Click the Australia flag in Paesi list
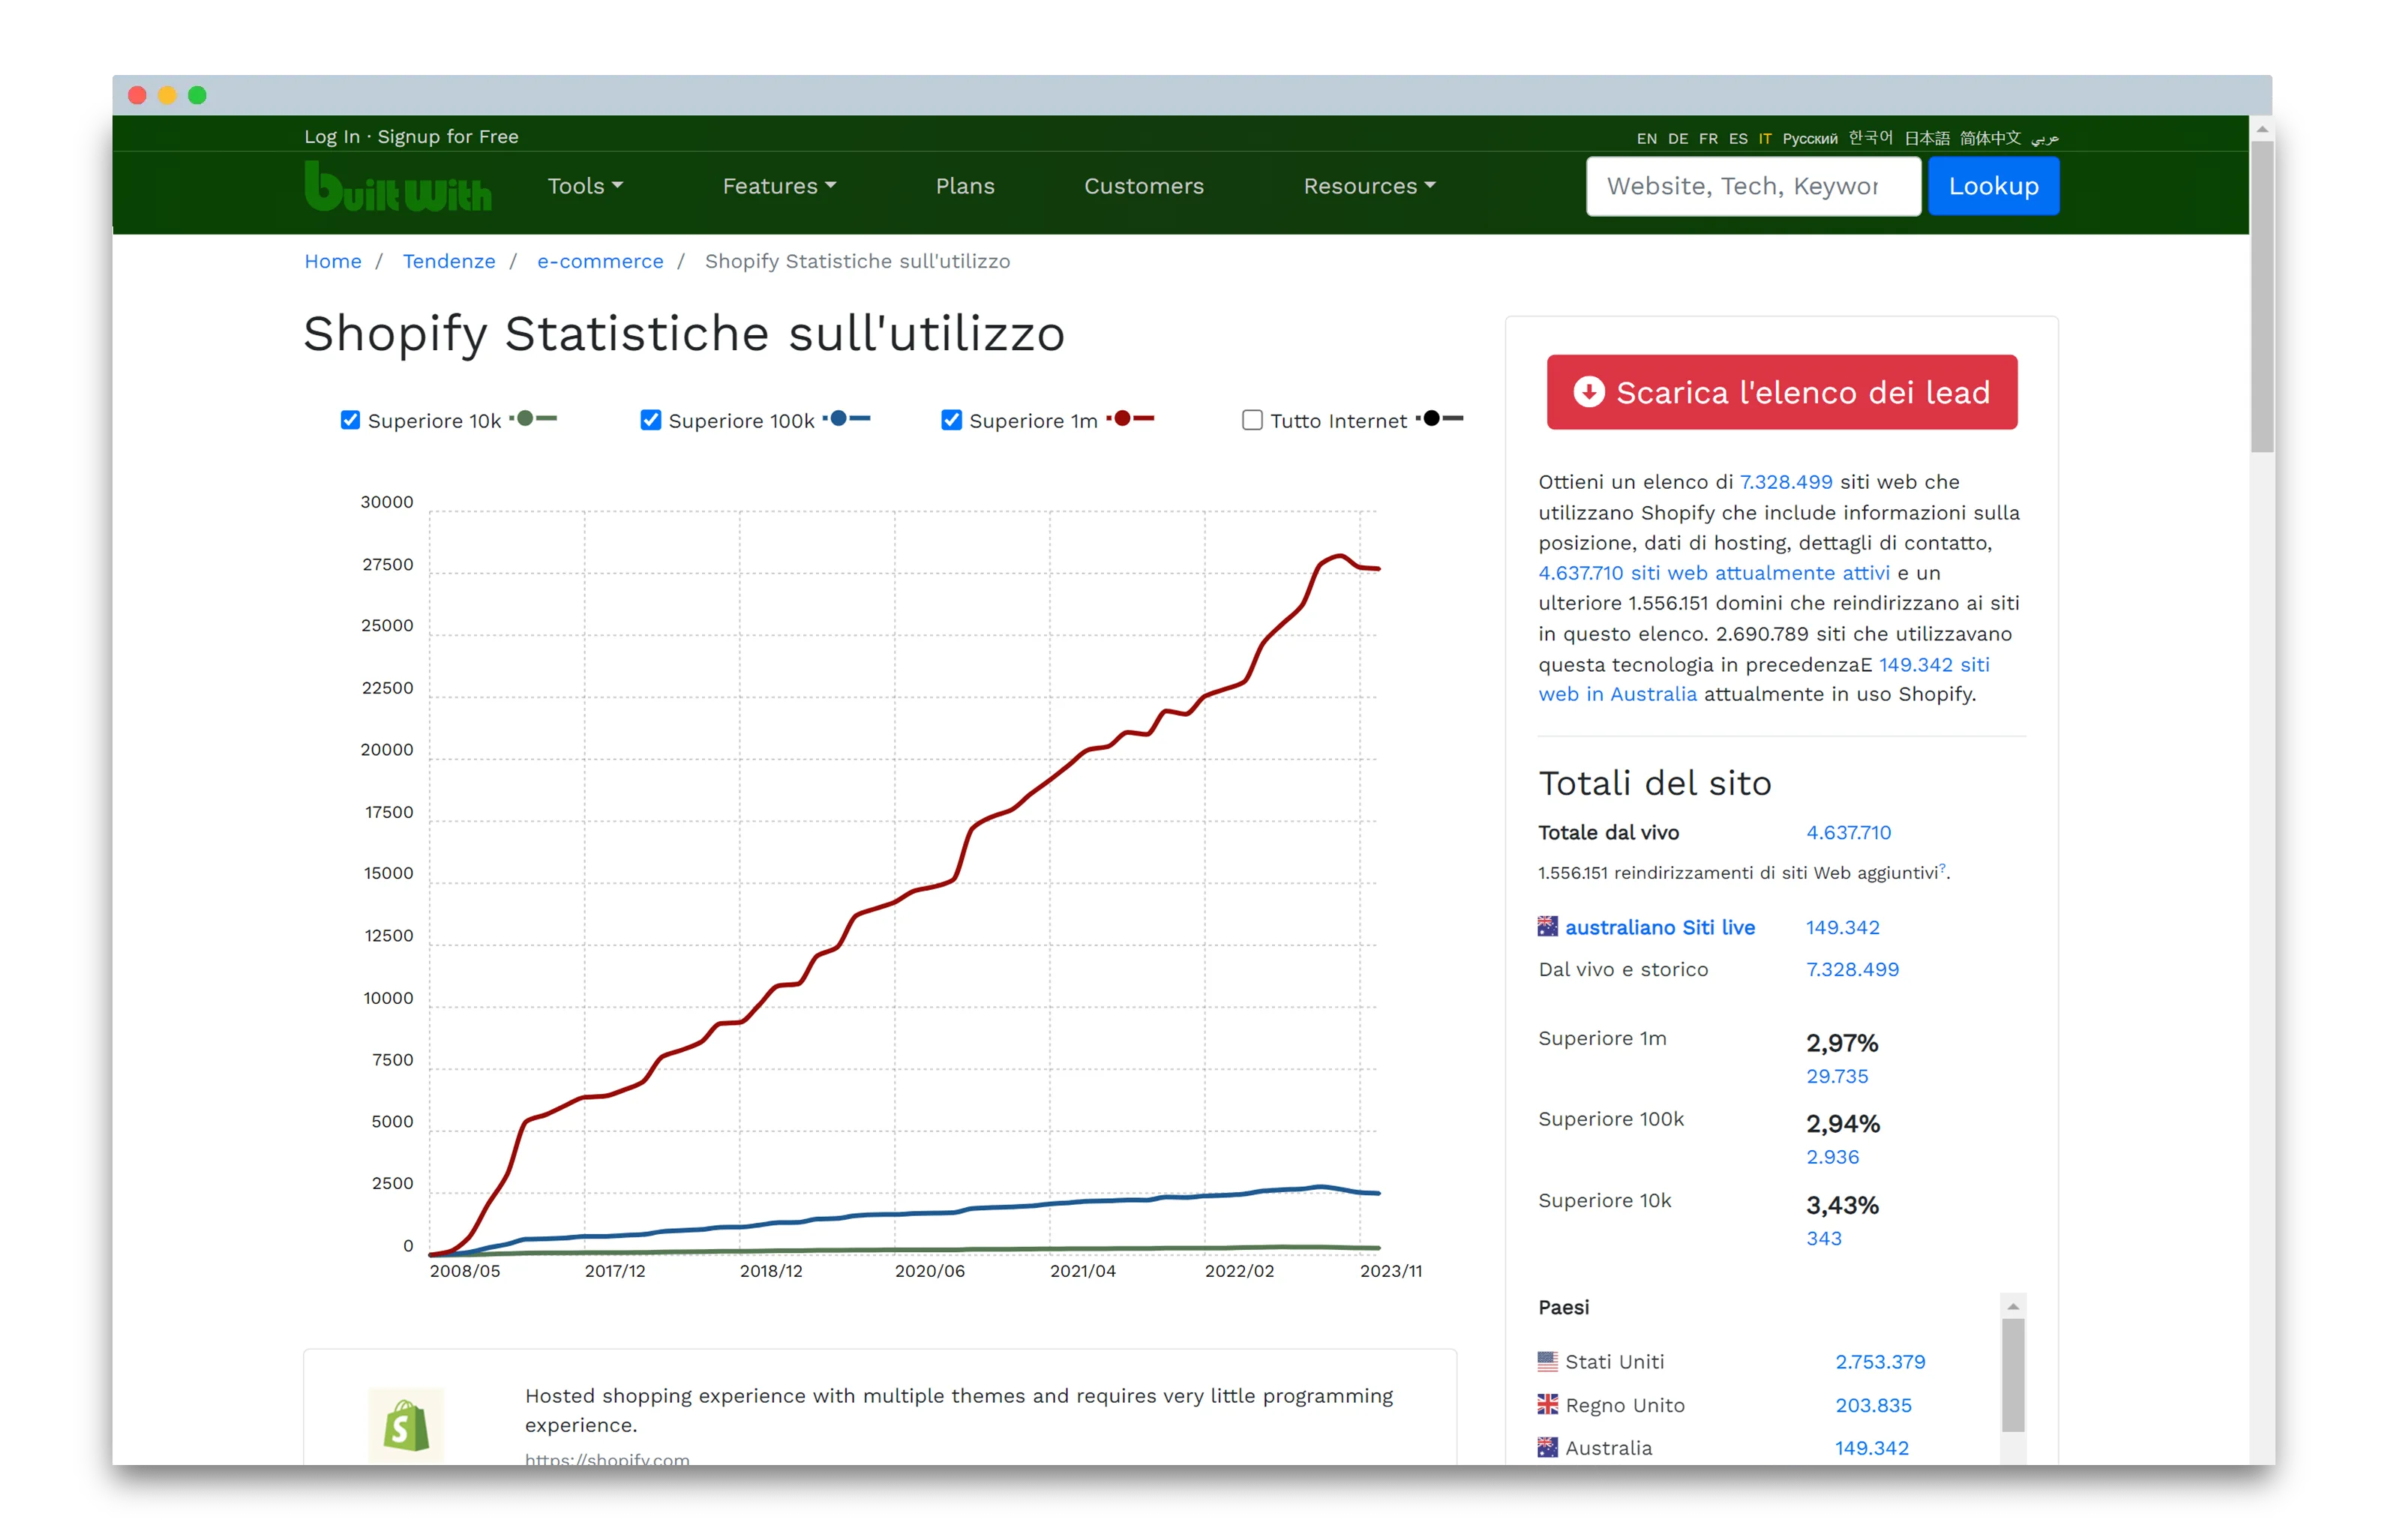Screen dimensions: 2385x1540 [1547, 1447]
